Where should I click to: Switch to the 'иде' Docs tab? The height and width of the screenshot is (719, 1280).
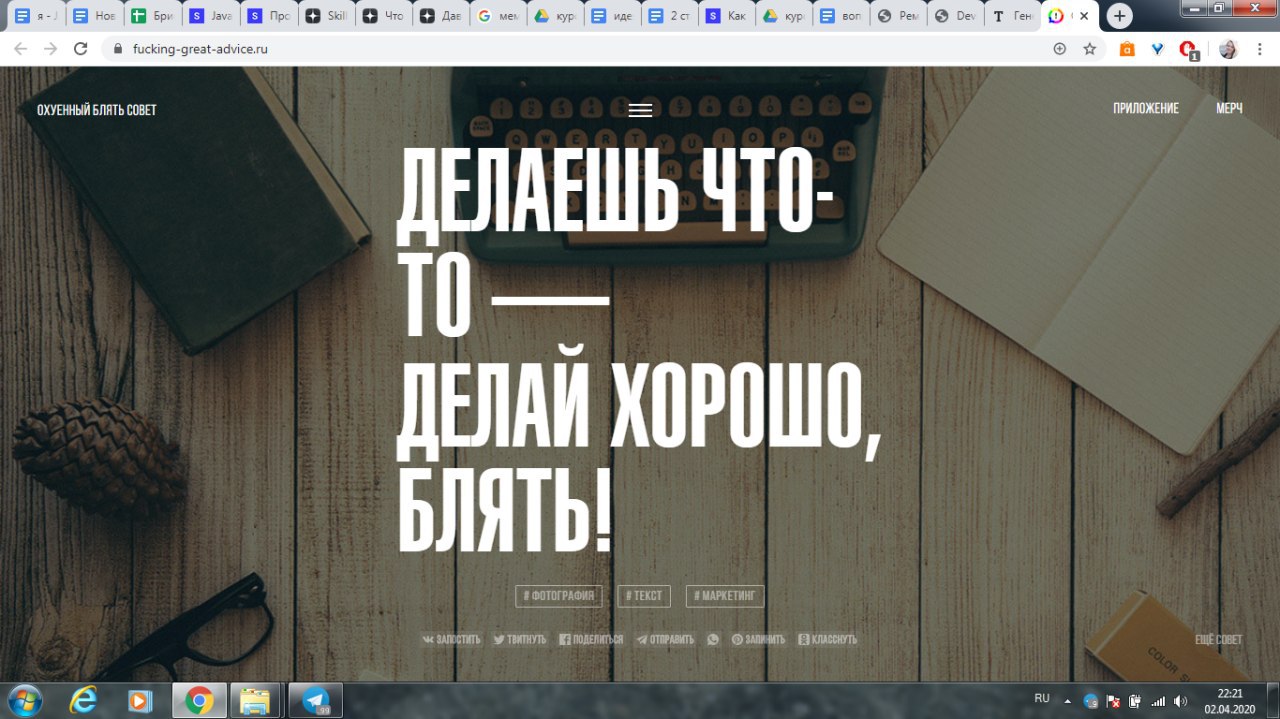613,16
